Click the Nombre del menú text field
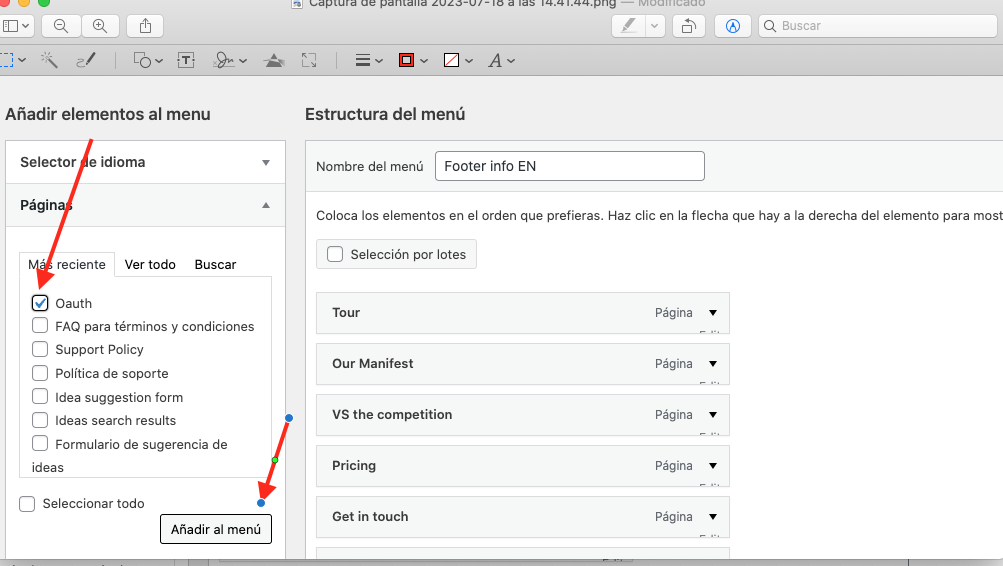Image resolution: width=1003 pixels, height=566 pixels. (x=569, y=166)
